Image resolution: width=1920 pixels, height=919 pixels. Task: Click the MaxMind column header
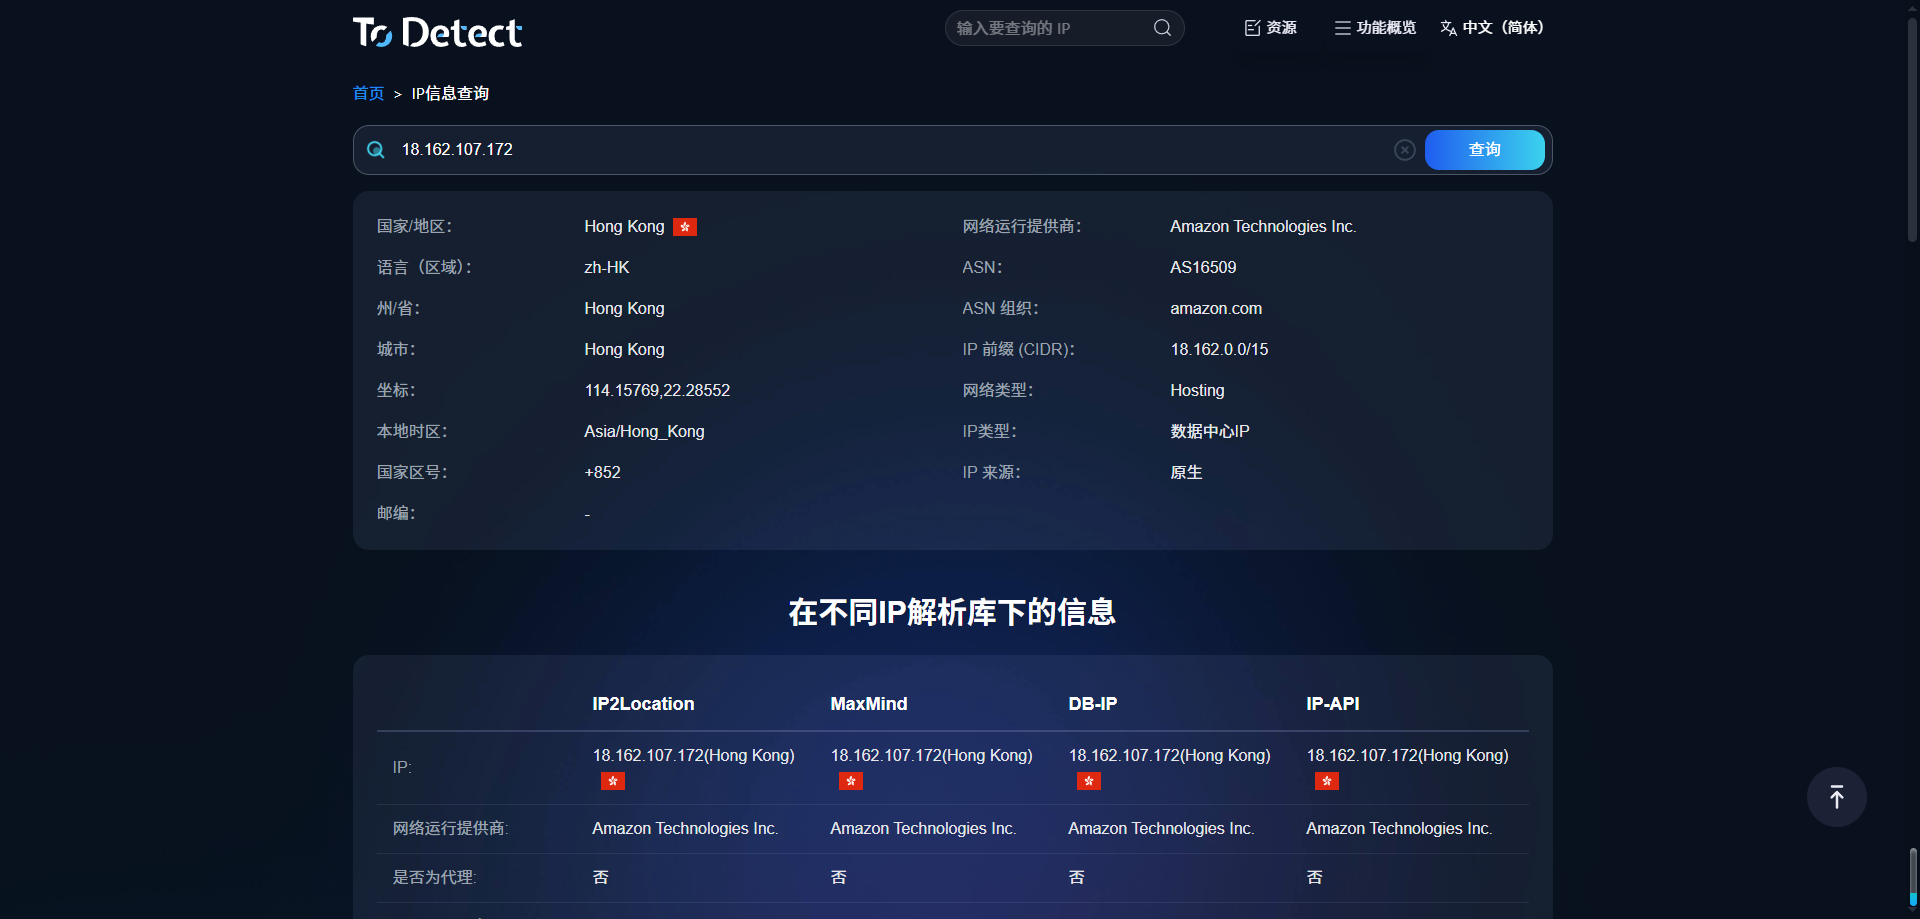pos(869,704)
